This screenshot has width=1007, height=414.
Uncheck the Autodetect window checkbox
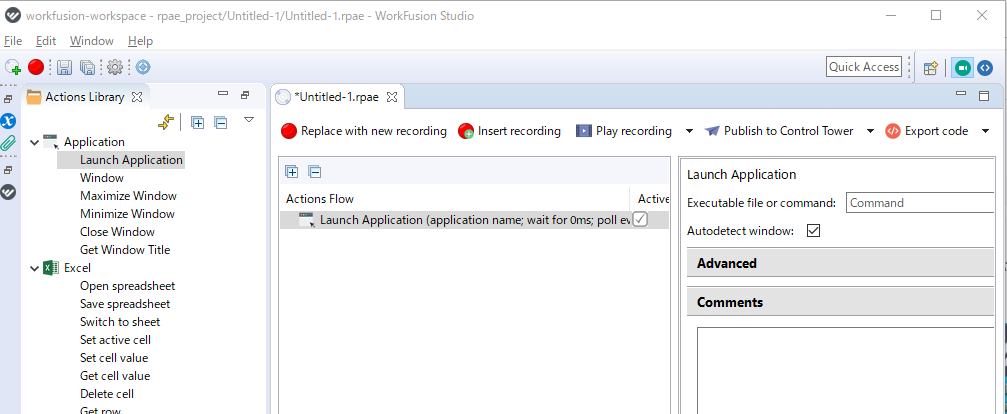813,230
